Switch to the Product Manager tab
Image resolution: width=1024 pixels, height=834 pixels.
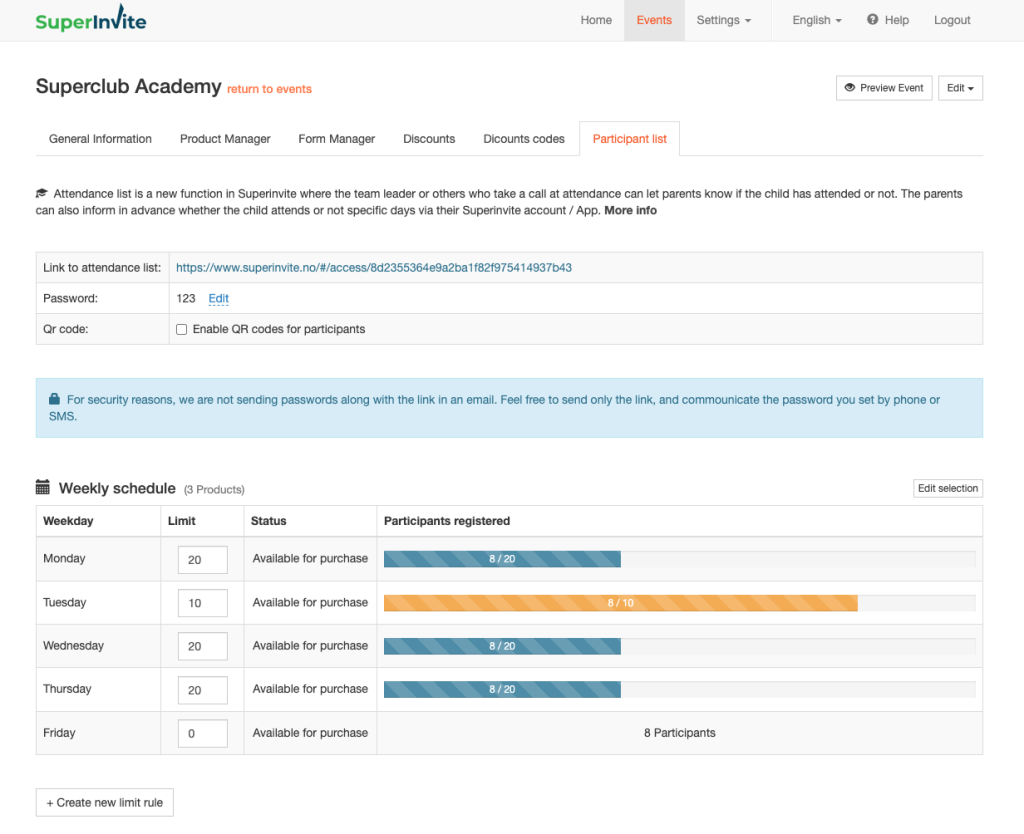click(x=225, y=139)
